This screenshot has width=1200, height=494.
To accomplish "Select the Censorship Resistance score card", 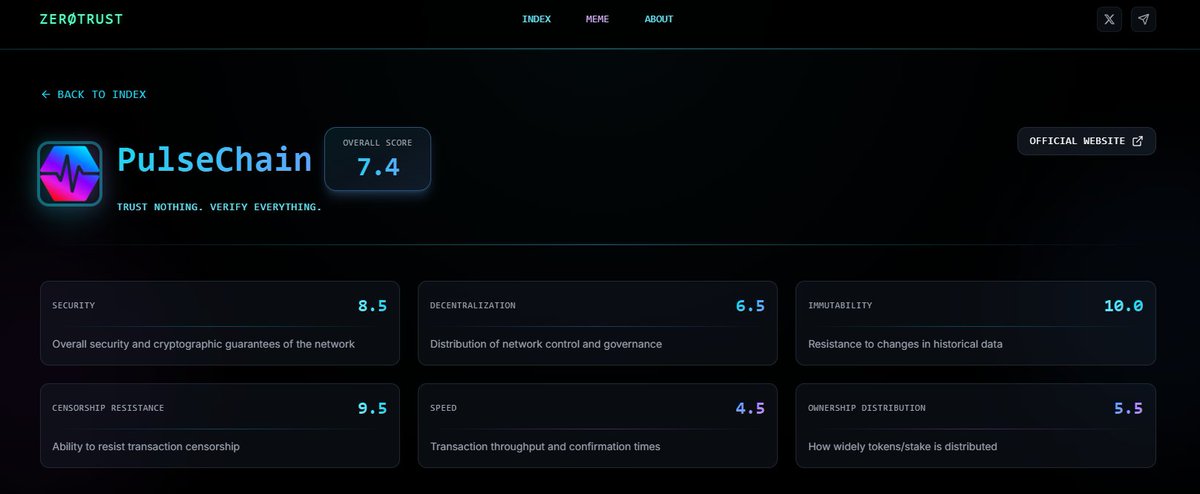I will [x=220, y=425].
